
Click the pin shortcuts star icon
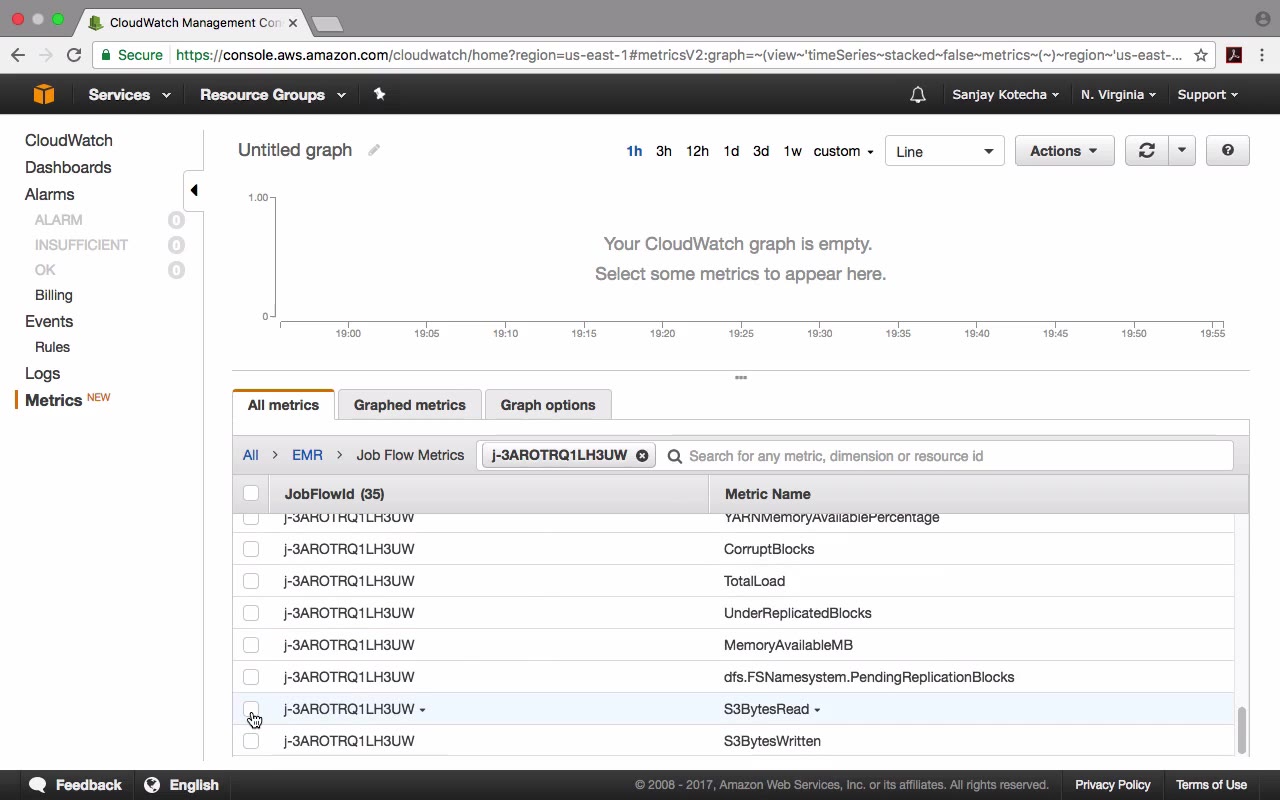[379, 94]
